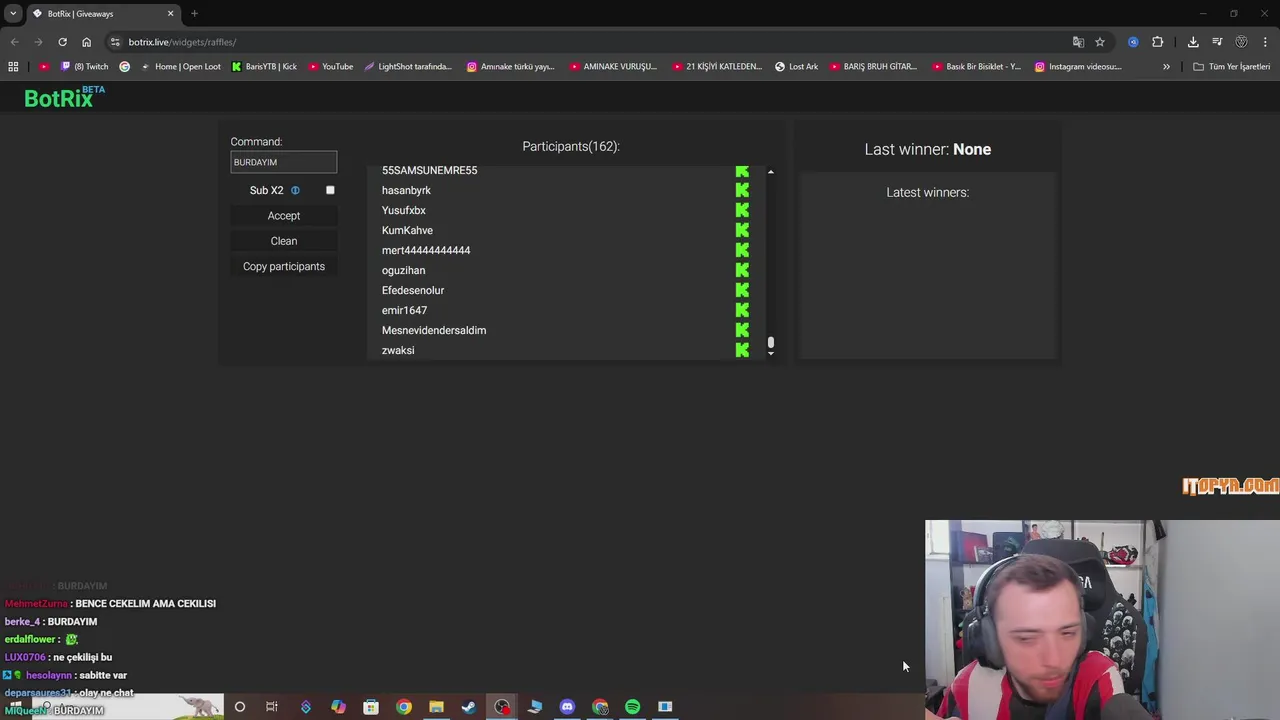Image resolution: width=1280 pixels, height=720 pixels.
Task: Open Discord from the taskbar
Action: tap(567, 707)
